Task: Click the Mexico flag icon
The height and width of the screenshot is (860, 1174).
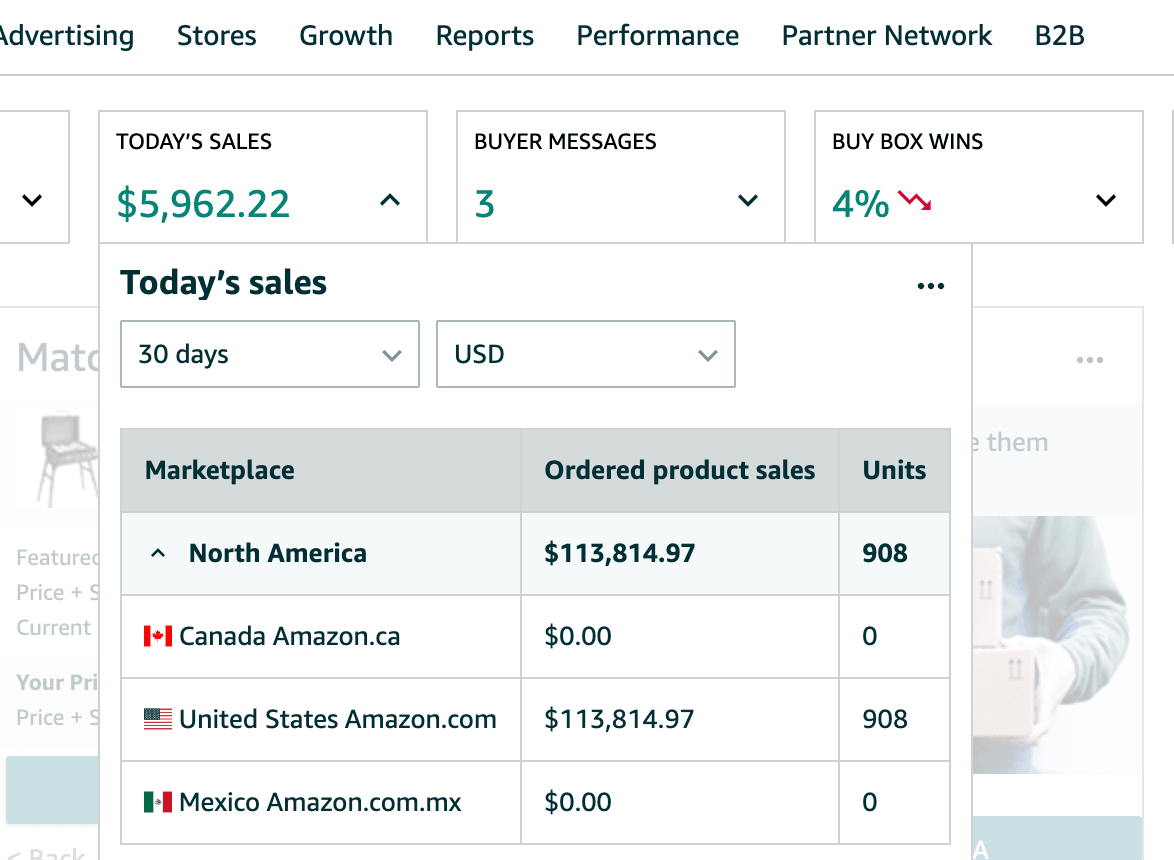Action: tap(158, 802)
